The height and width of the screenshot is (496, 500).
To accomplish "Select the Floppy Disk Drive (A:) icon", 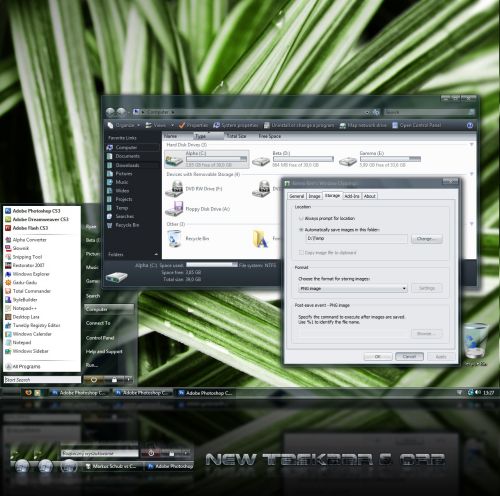I will 174,209.
